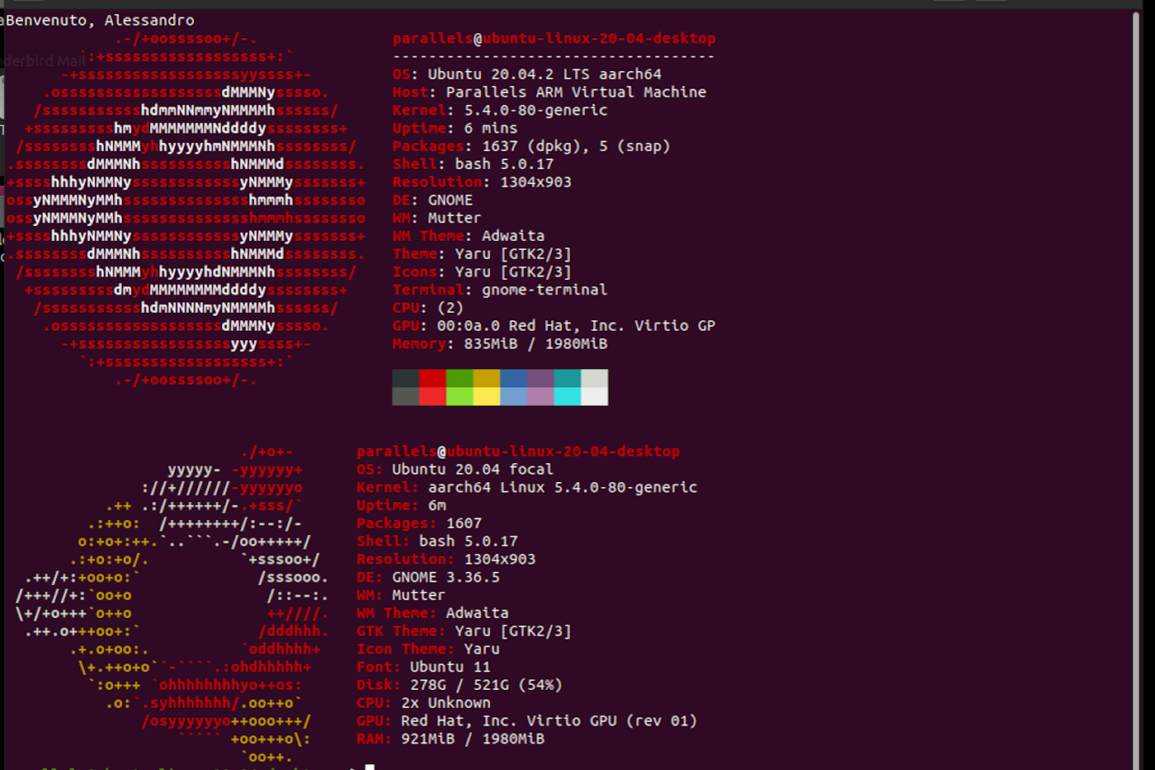Click 'GPU: 00:0a.0 Red Hat, Inc.' line

click(x=554, y=326)
